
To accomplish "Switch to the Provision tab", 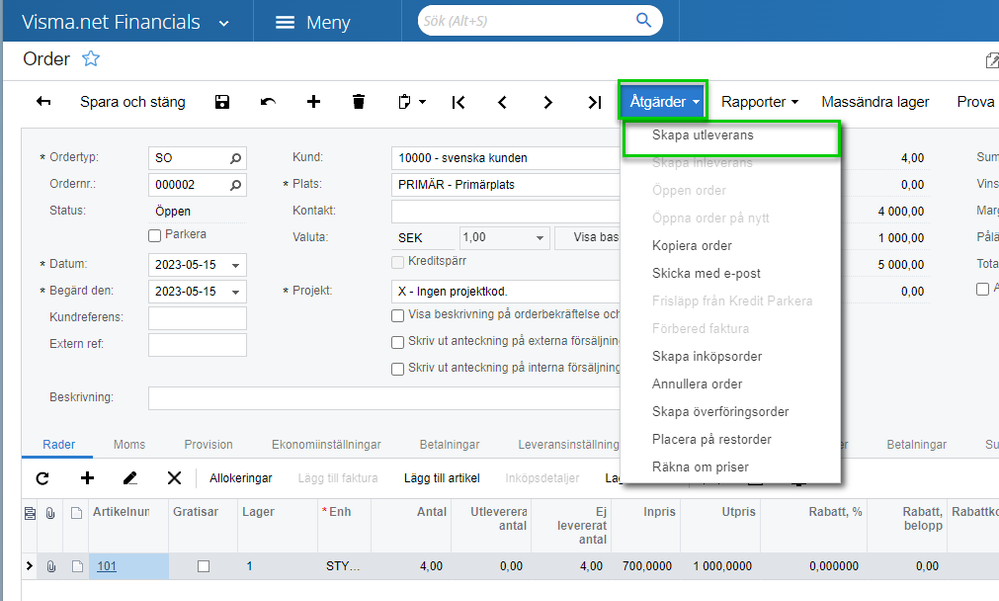I will pos(208,444).
